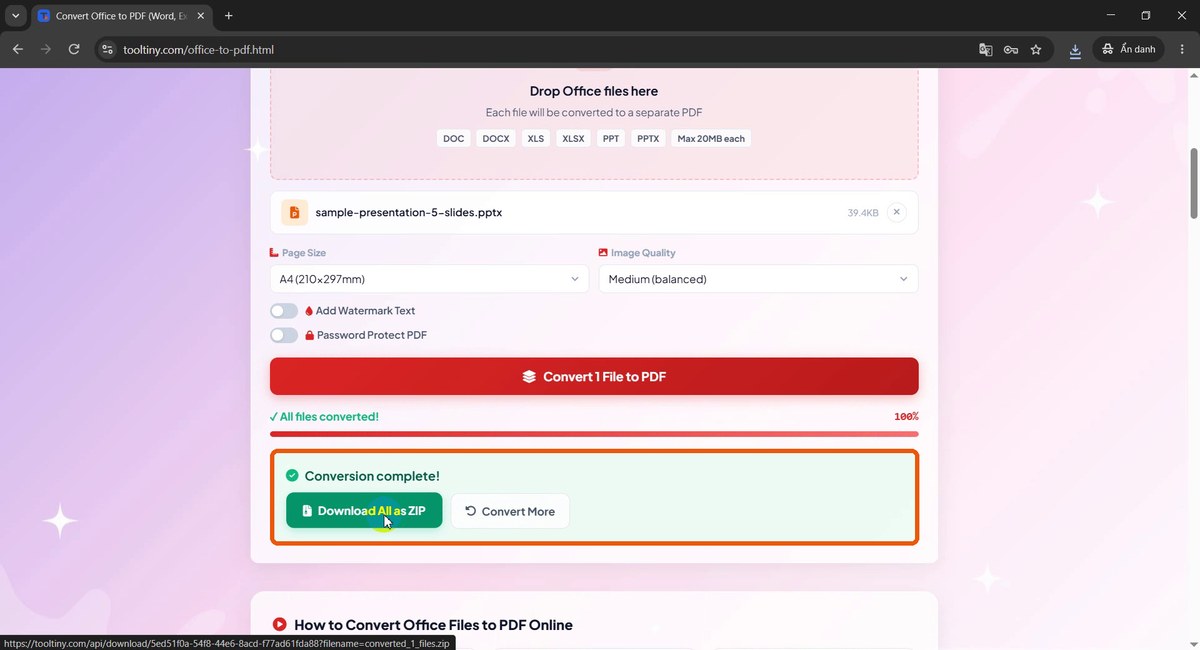
Task: Click the 39.4KB file size text
Action: tap(862, 213)
